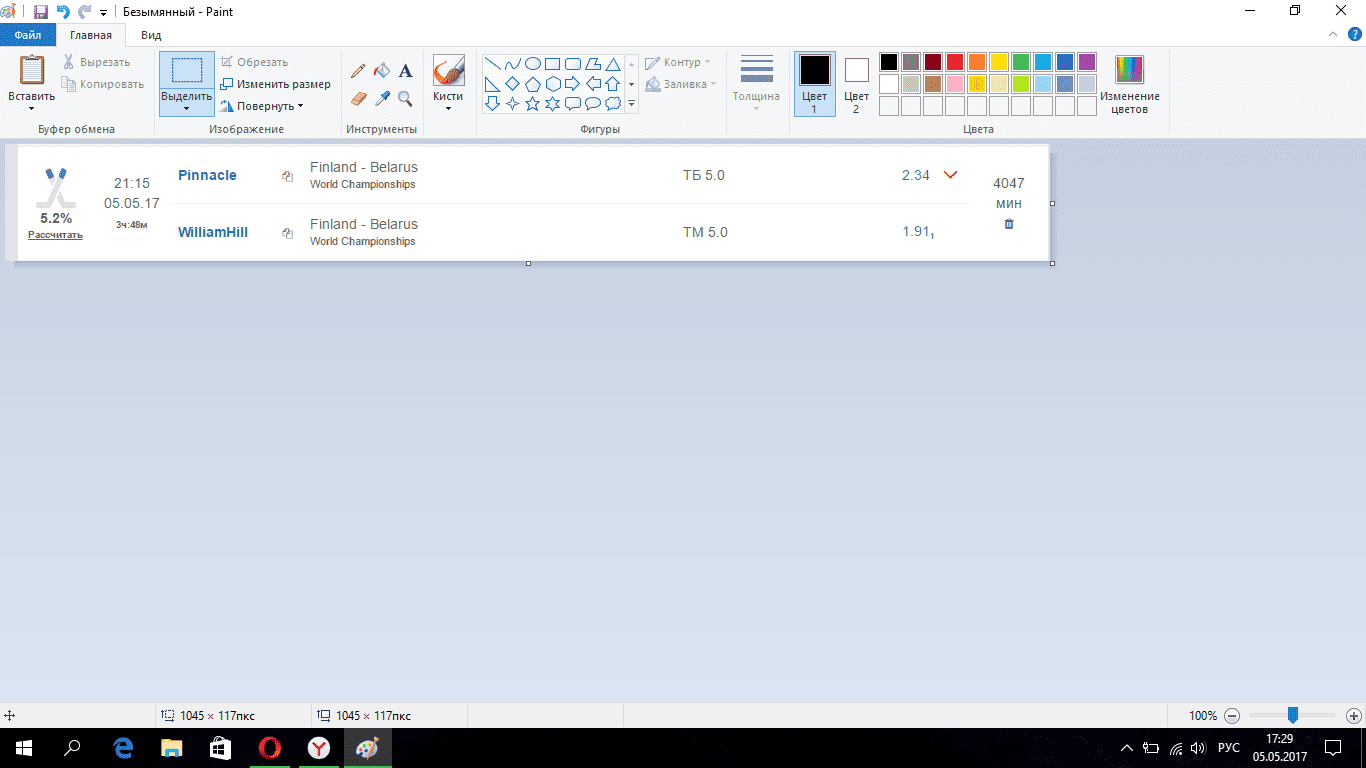Image resolution: width=1366 pixels, height=768 pixels.
Task: Select the Color picker eyedropper tool
Action: [382, 98]
